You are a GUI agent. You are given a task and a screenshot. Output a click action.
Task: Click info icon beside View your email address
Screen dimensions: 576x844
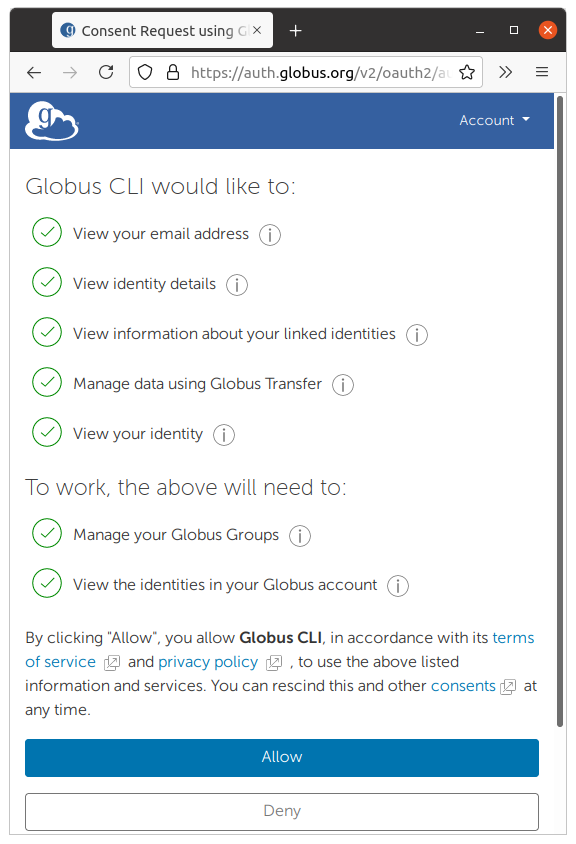coord(270,235)
